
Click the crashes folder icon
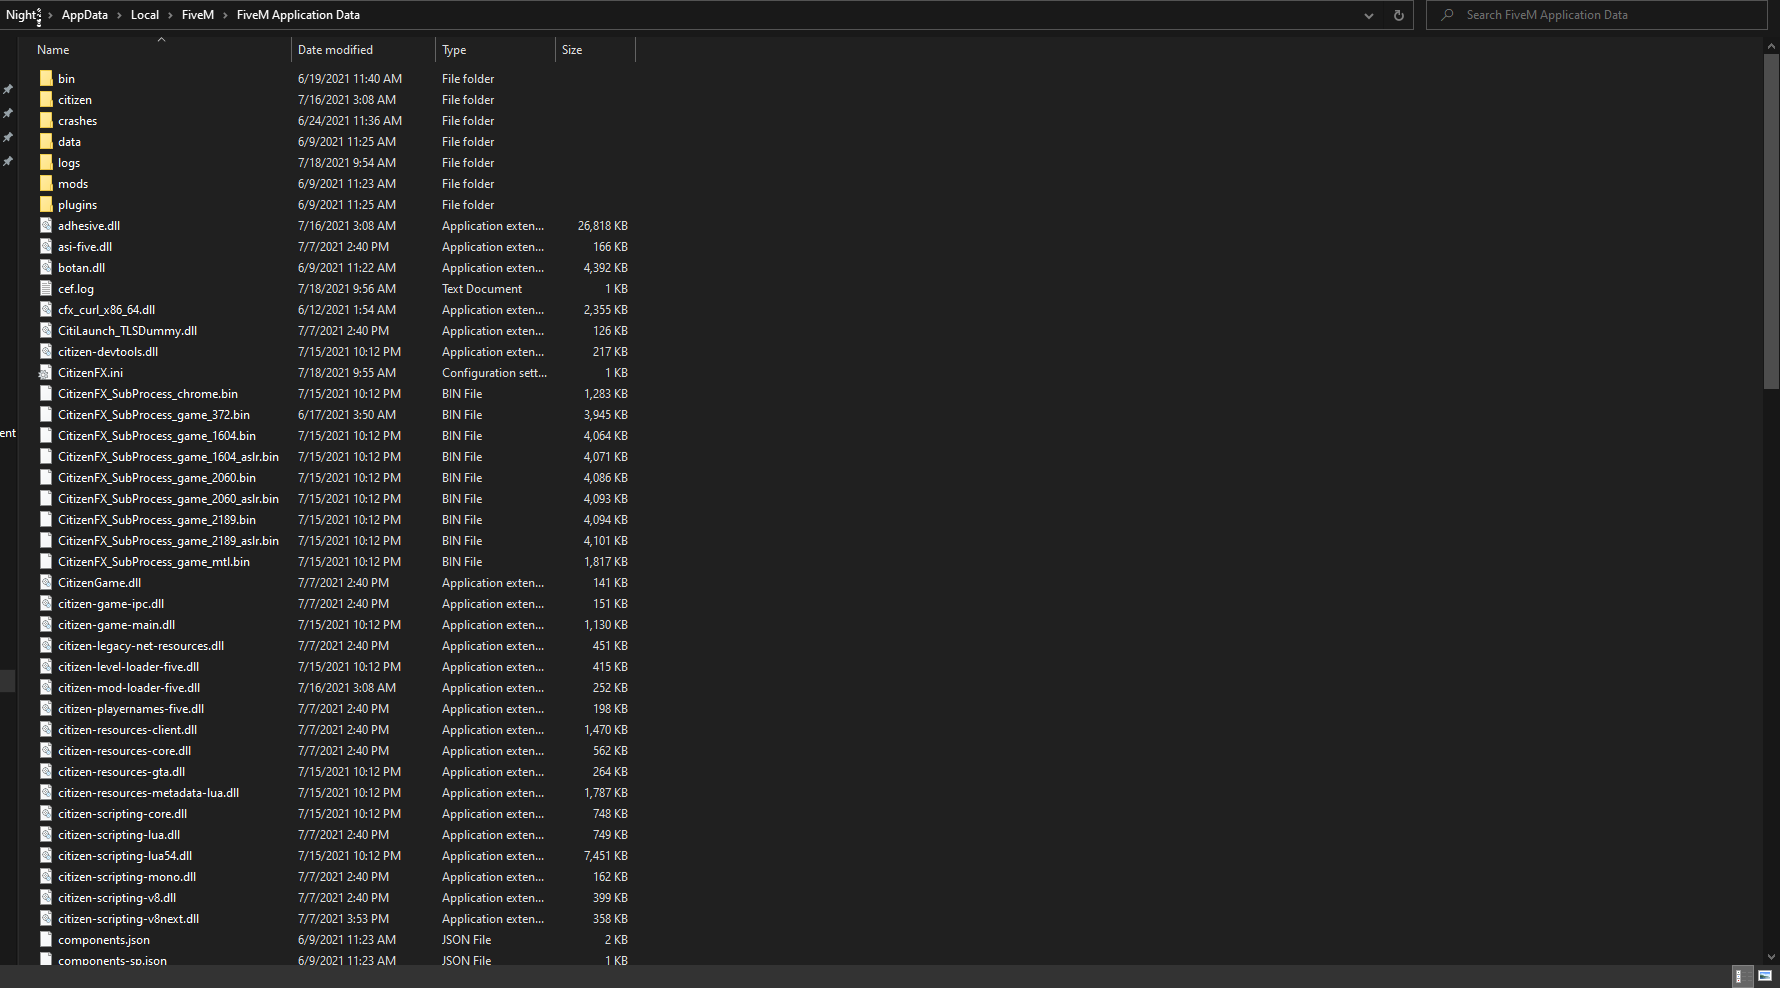coord(46,120)
